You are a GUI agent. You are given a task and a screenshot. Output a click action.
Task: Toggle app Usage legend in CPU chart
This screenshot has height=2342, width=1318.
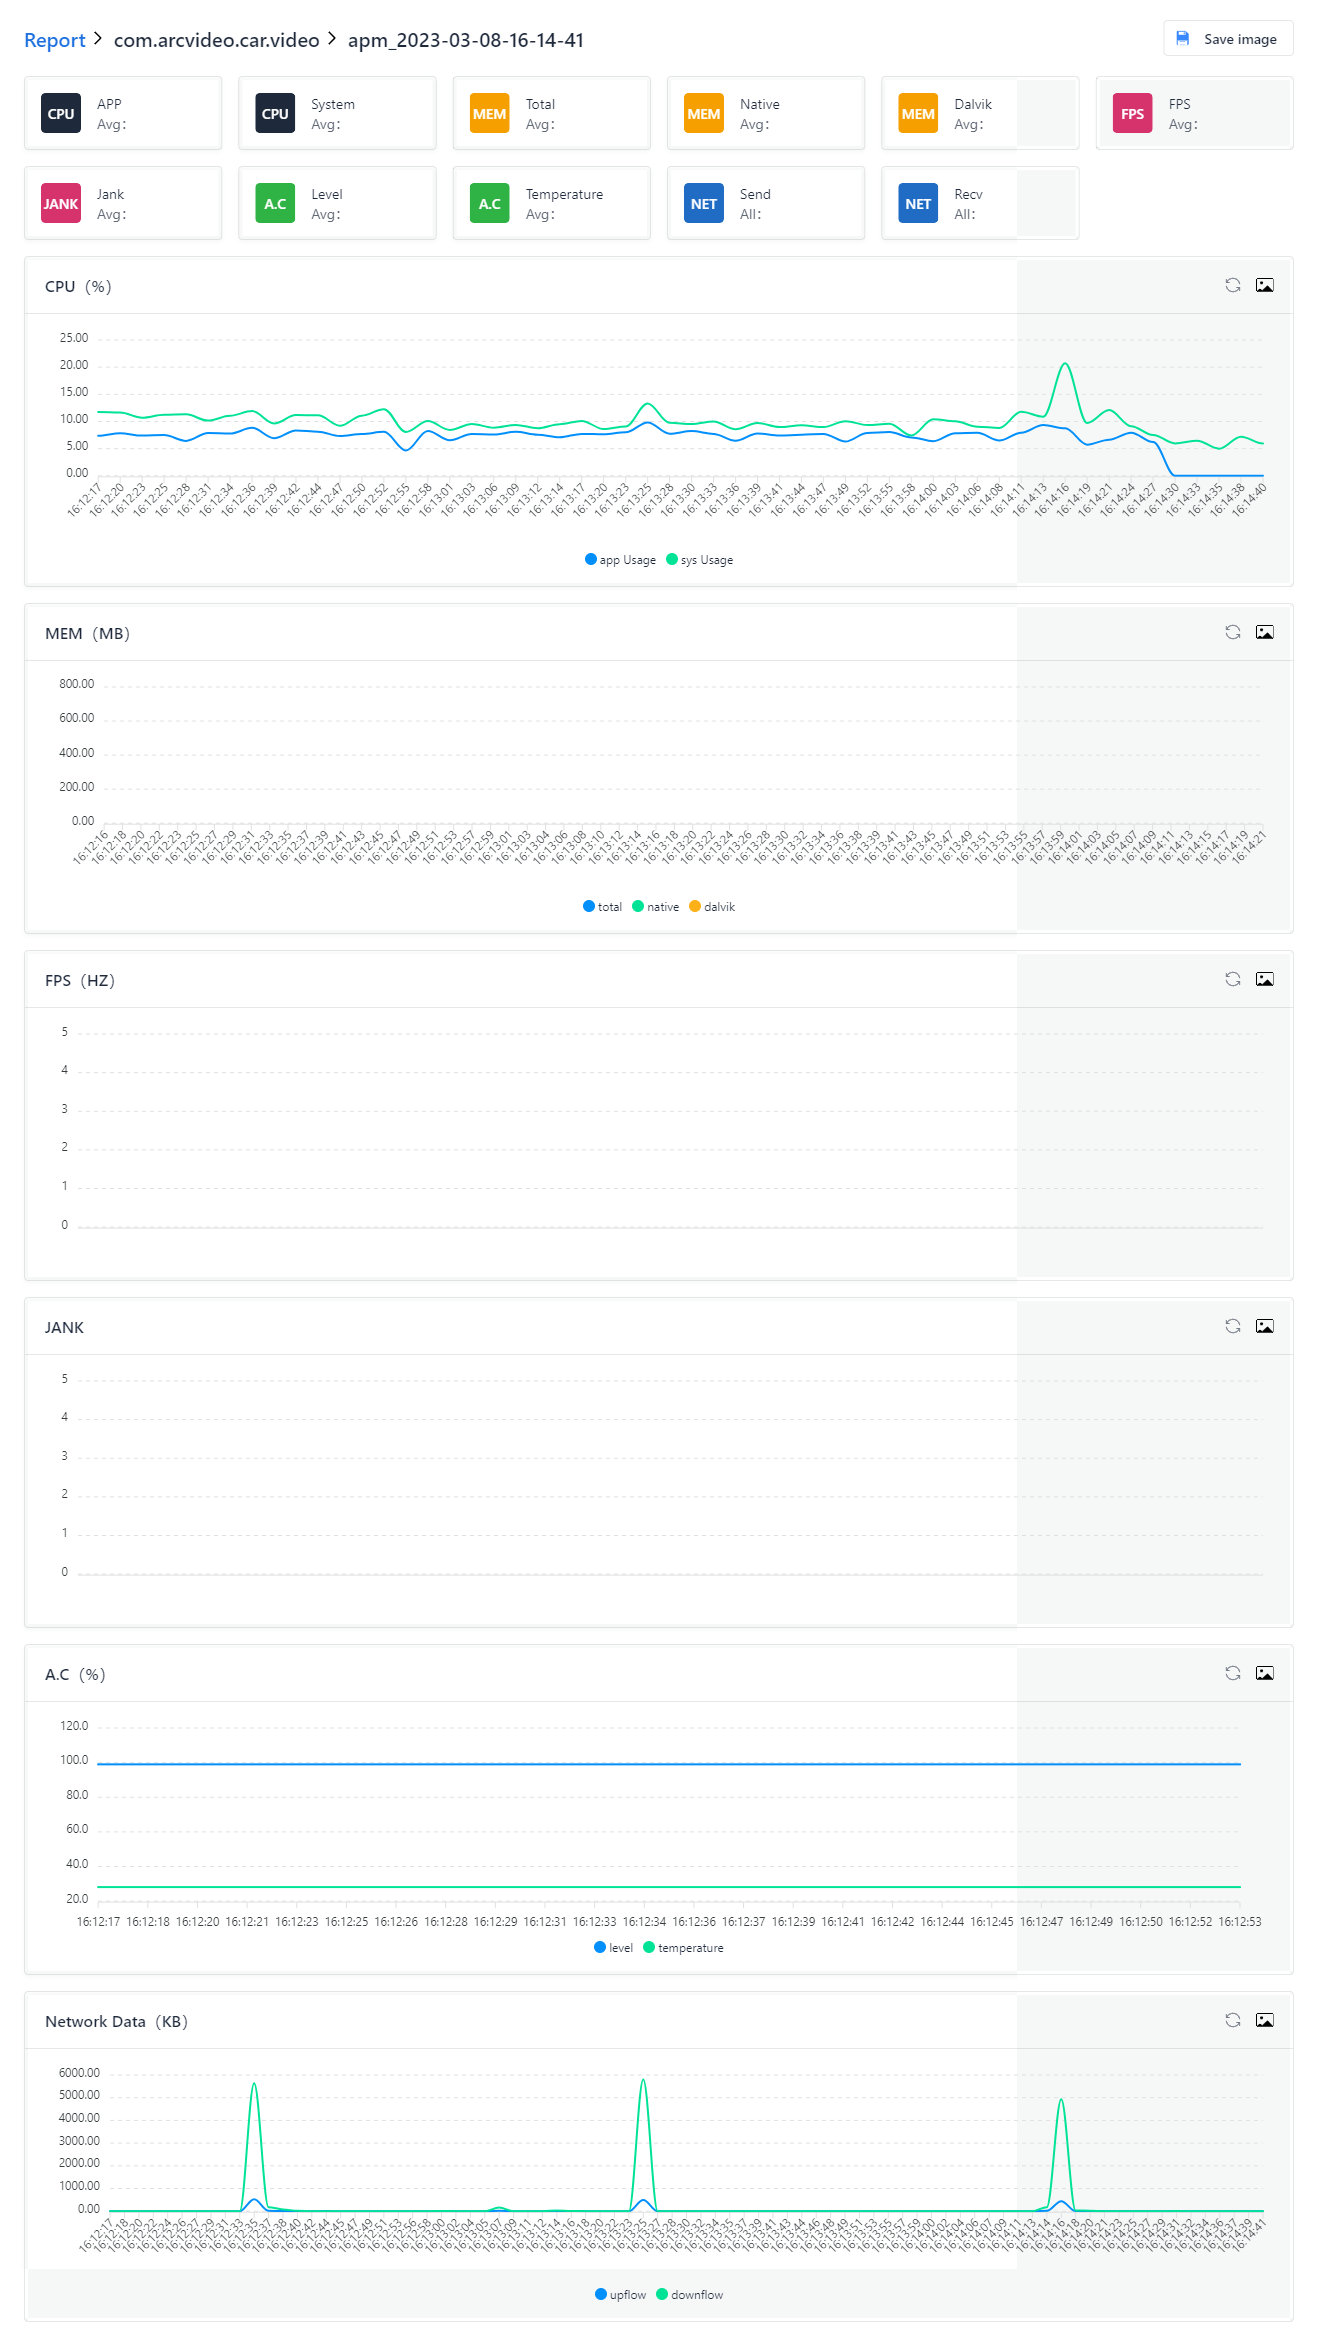[620, 560]
